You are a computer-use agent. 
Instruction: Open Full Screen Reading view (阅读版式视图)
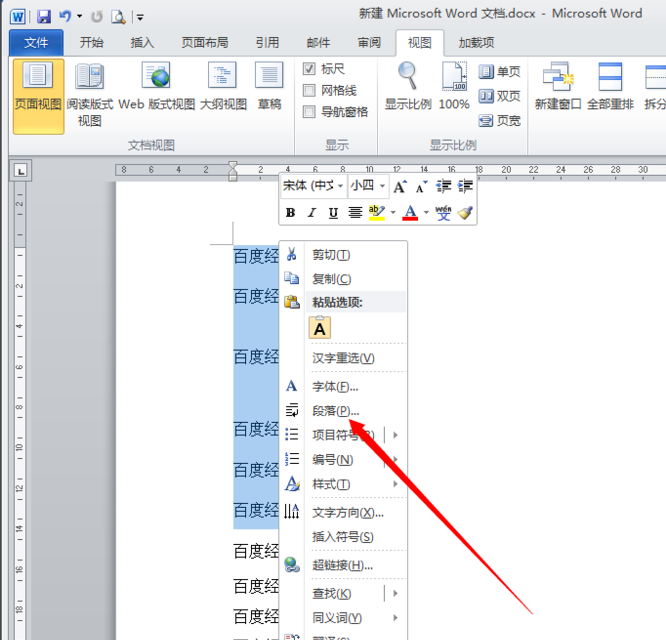[90, 96]
